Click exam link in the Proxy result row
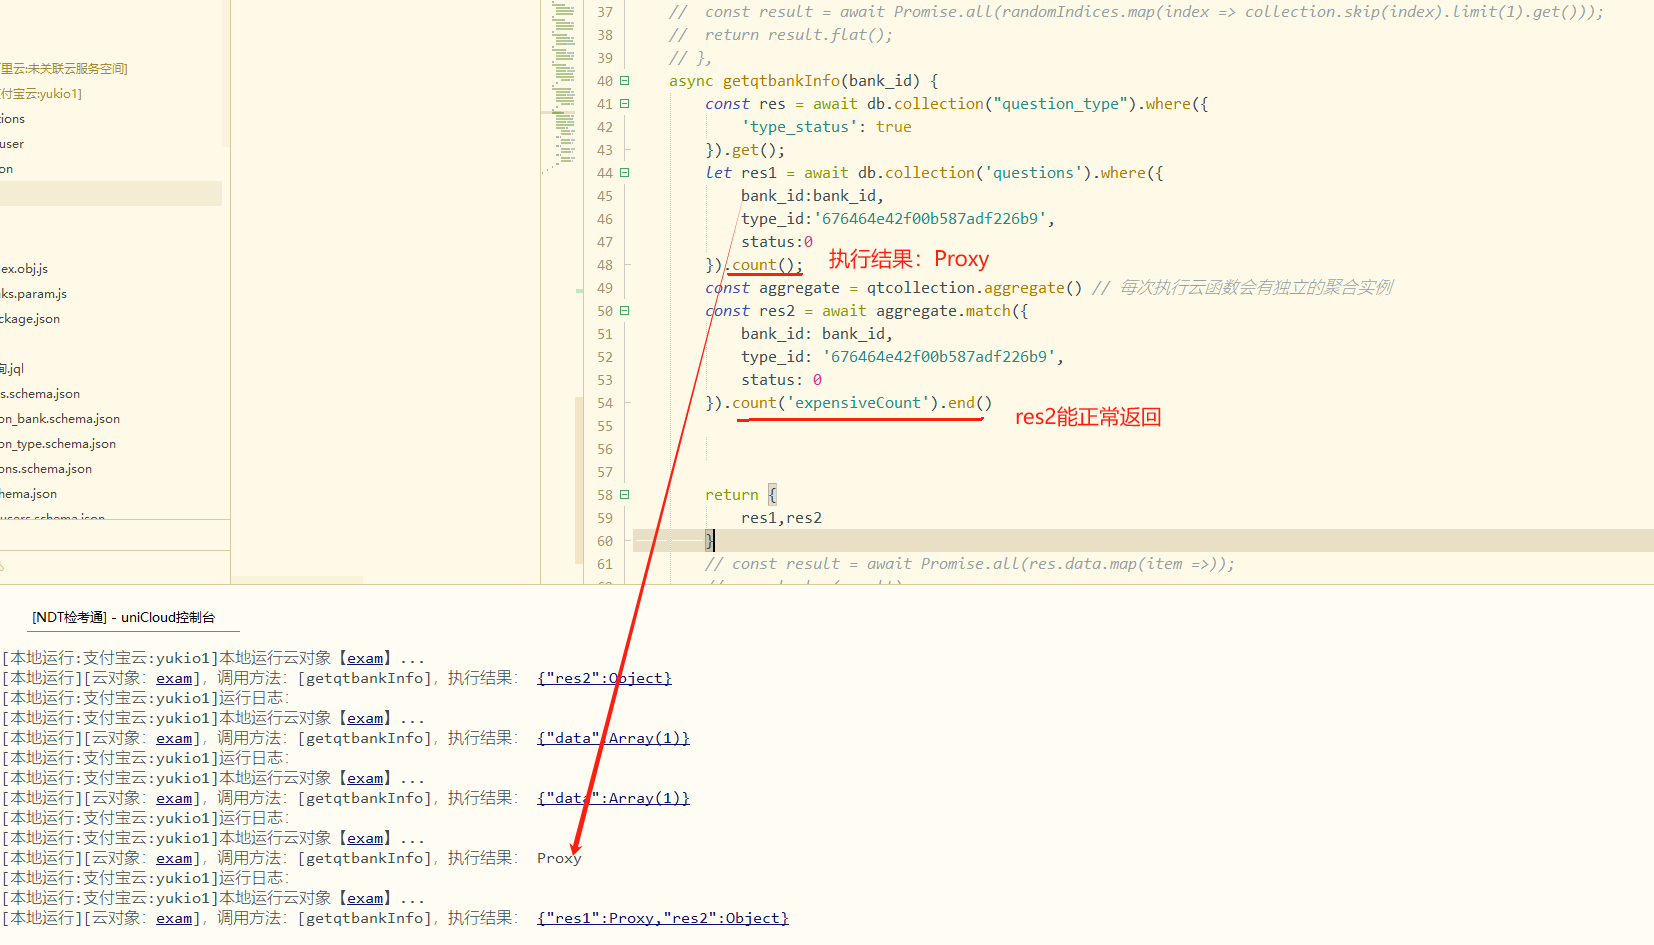This screenshot has height=945, width=1654. pos(174,858)
